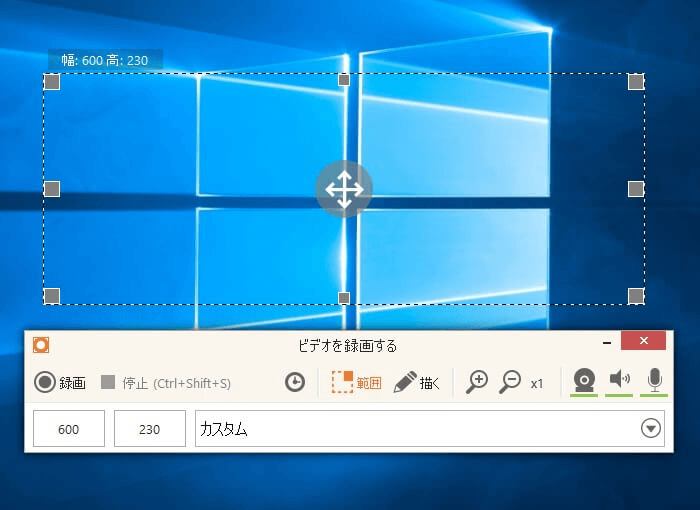The height and width of the screenshot is (510, 700).
Task: Select the 範囲 area selection tool
Action: (356, 382)
